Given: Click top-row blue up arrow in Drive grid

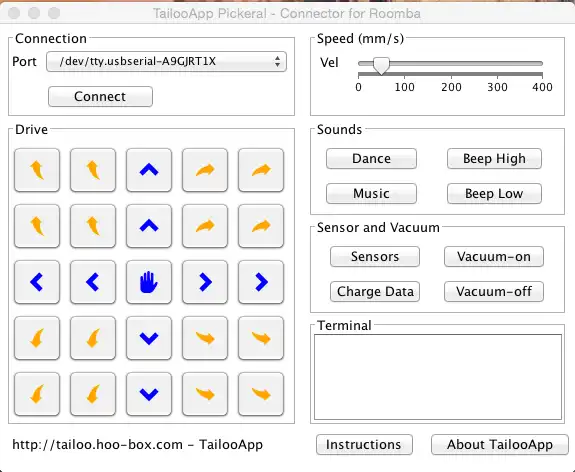Looking at the screenshot, I should coord(149,170).
